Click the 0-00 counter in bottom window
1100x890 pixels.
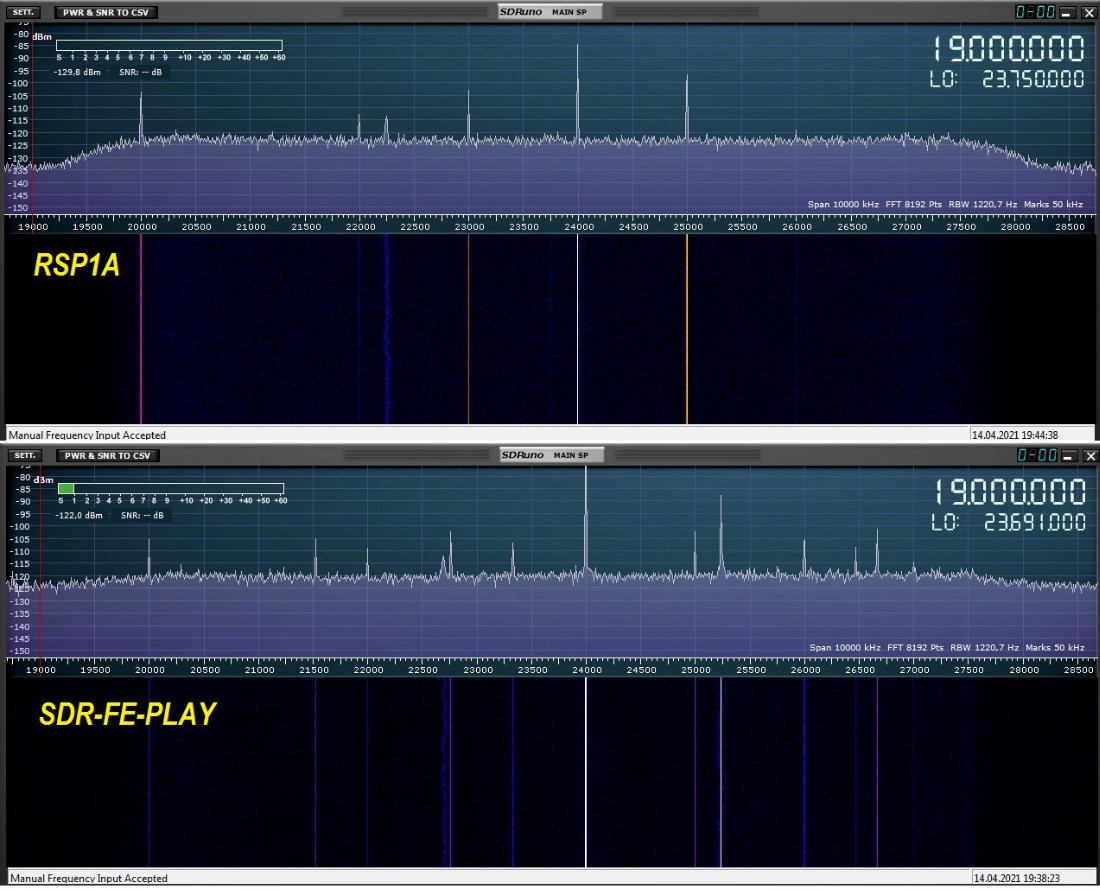(x=1037, y=455)
